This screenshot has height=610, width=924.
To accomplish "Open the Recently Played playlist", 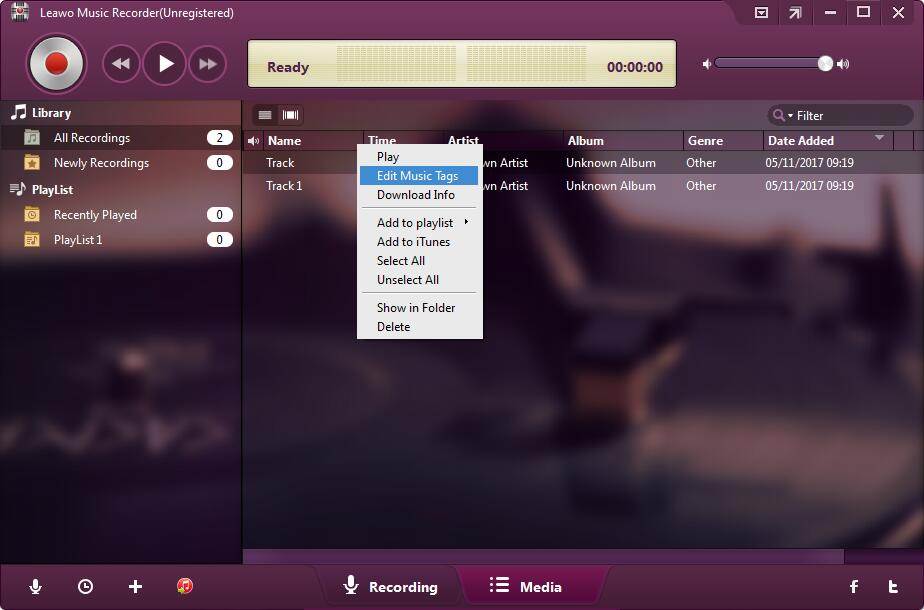I will click(x=120, y=215).
